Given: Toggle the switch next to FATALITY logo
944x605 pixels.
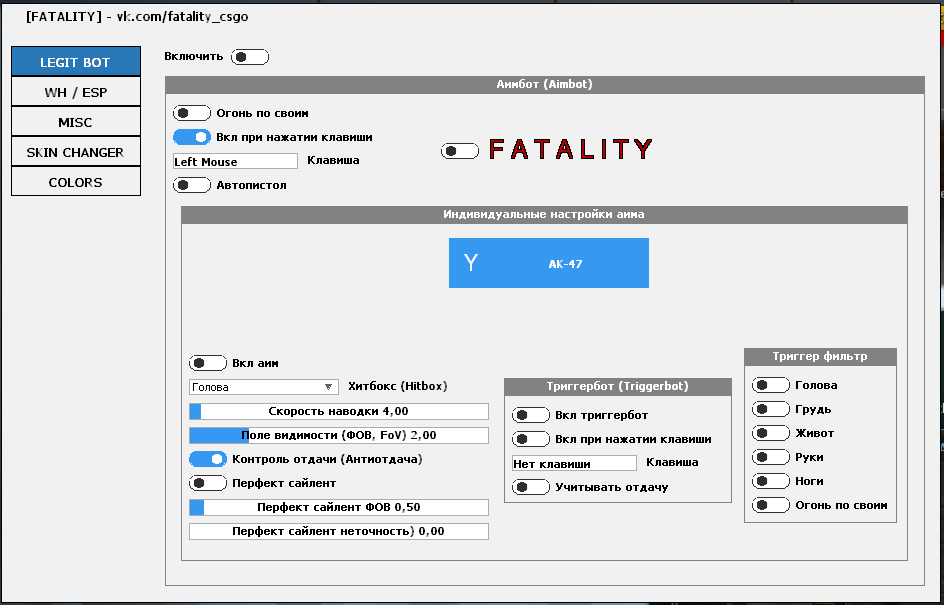Looking at the screenshot, I should pos(460,151).
